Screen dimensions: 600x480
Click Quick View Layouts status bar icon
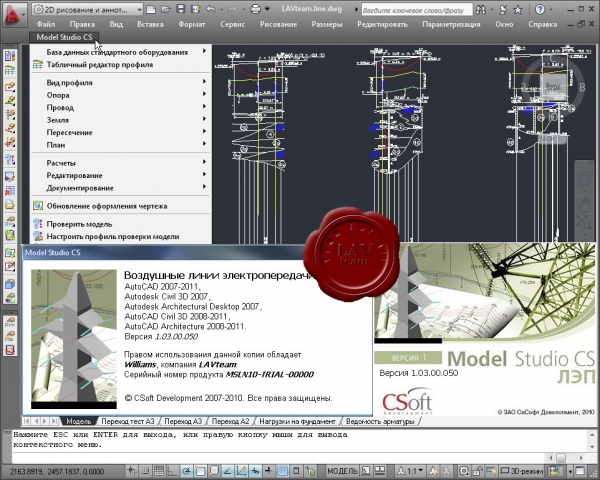point(367,470)
